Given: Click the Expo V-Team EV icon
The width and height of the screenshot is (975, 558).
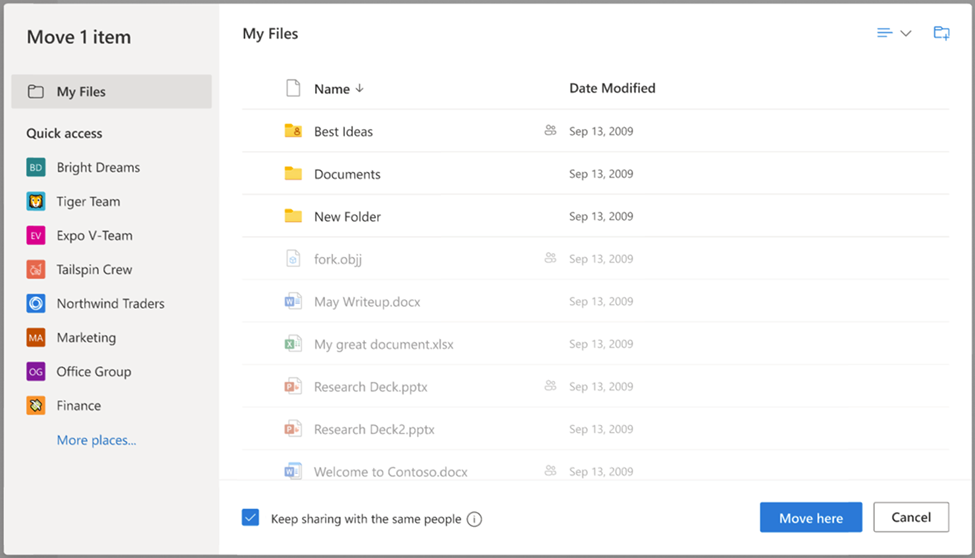Looking at the screenshot, I should tap(36, 236).
